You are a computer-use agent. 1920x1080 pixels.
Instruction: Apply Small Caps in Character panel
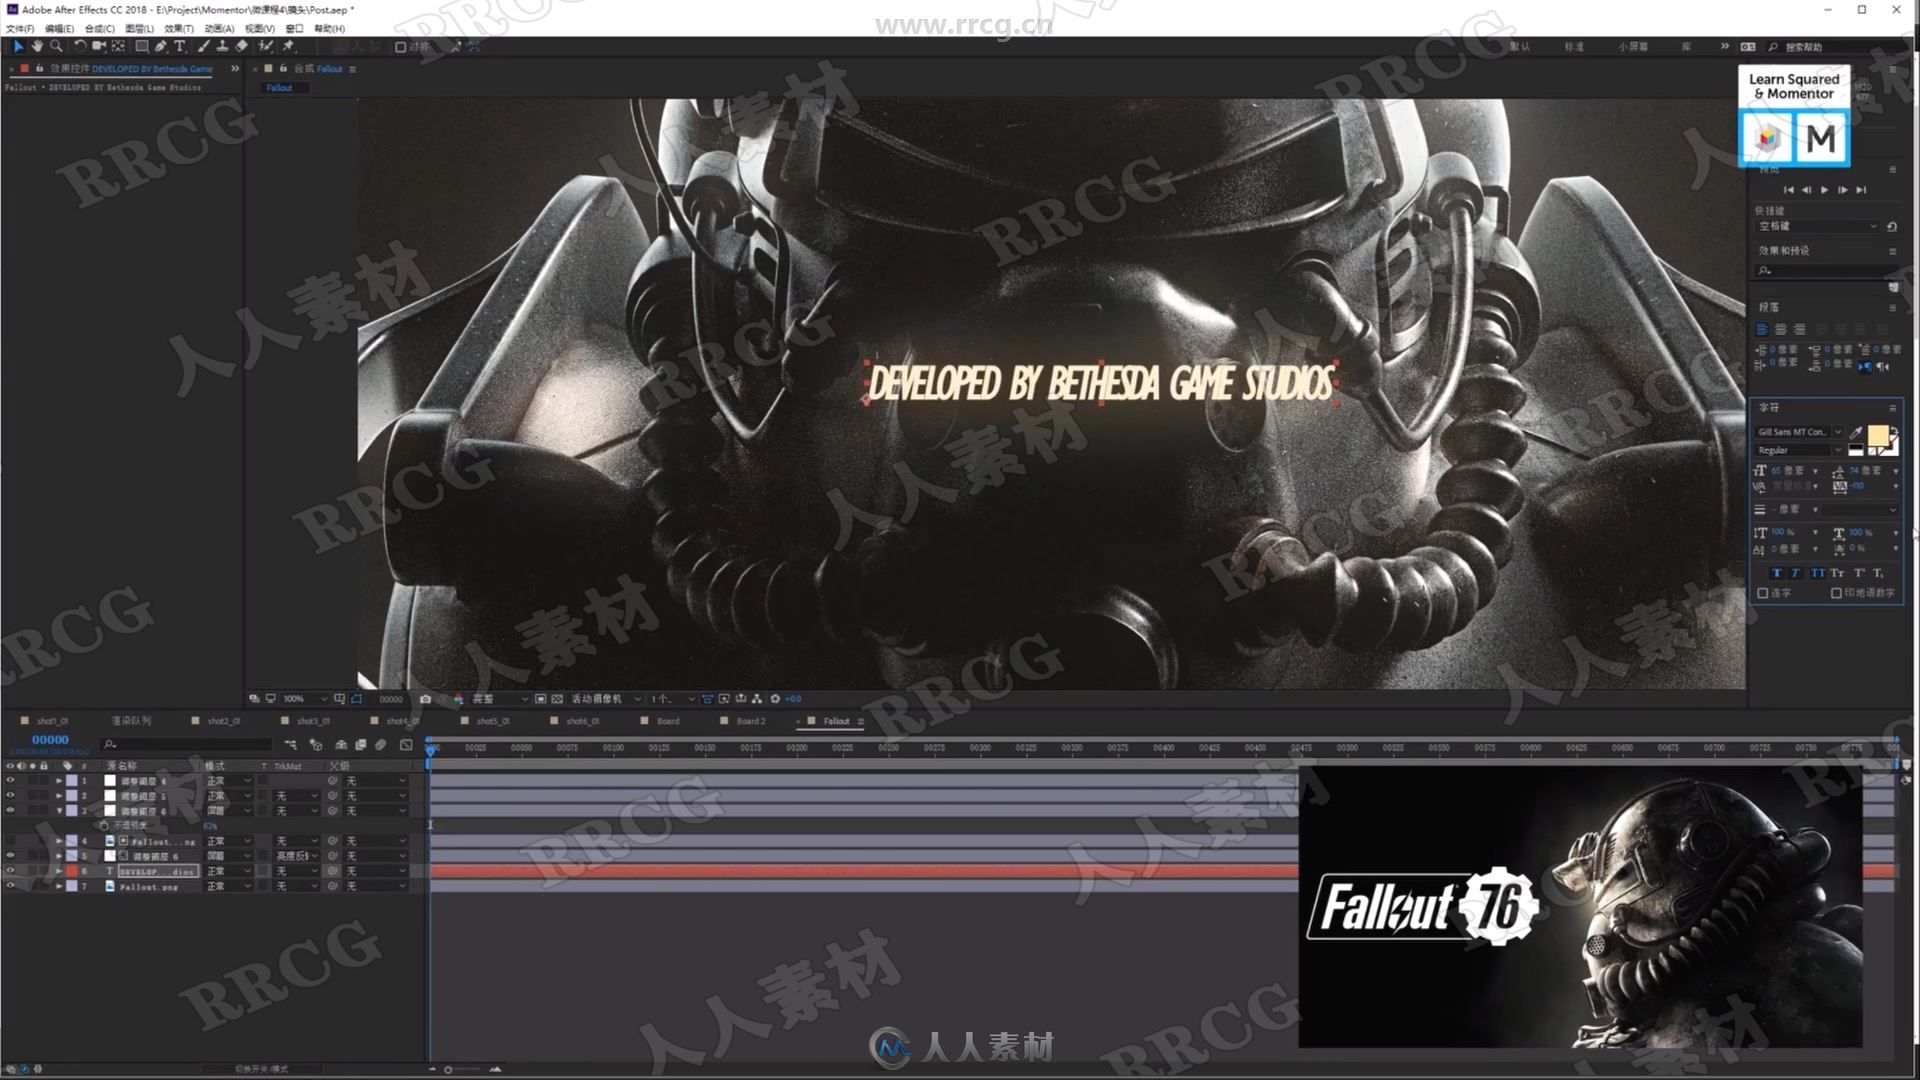(x=1837, y=573)
